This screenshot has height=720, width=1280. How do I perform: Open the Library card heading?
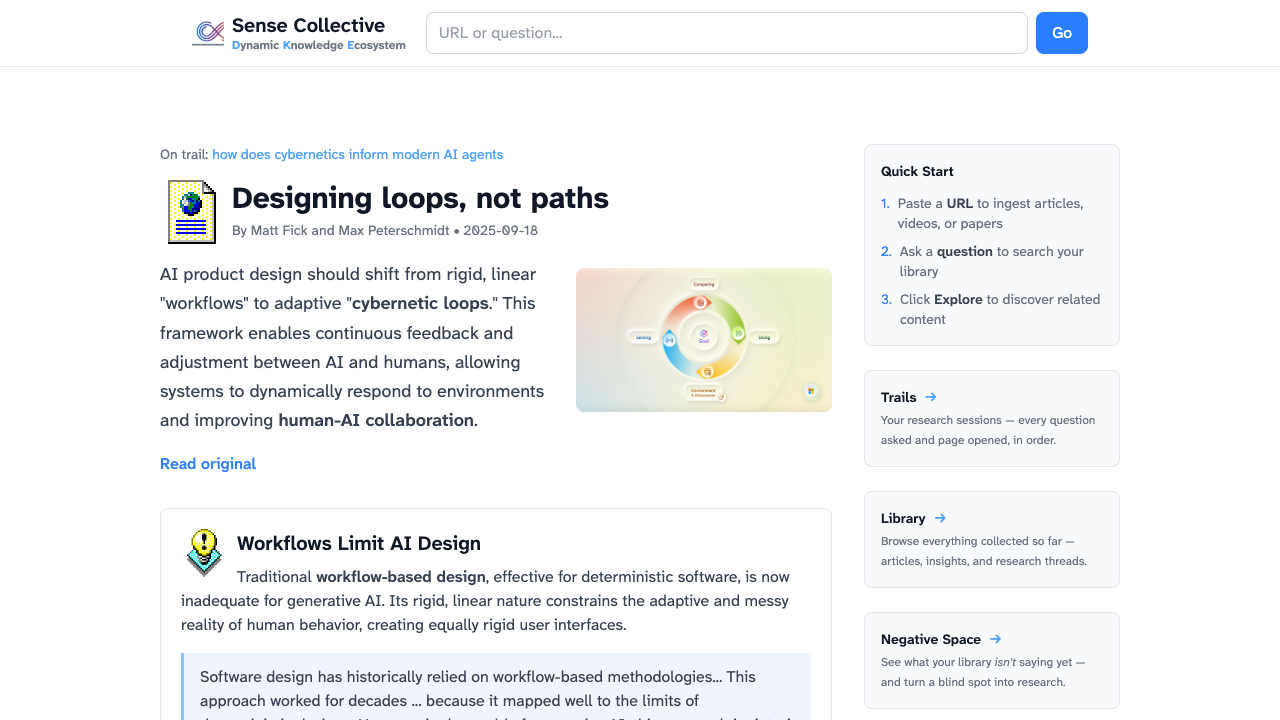click(x=903, y=518)
